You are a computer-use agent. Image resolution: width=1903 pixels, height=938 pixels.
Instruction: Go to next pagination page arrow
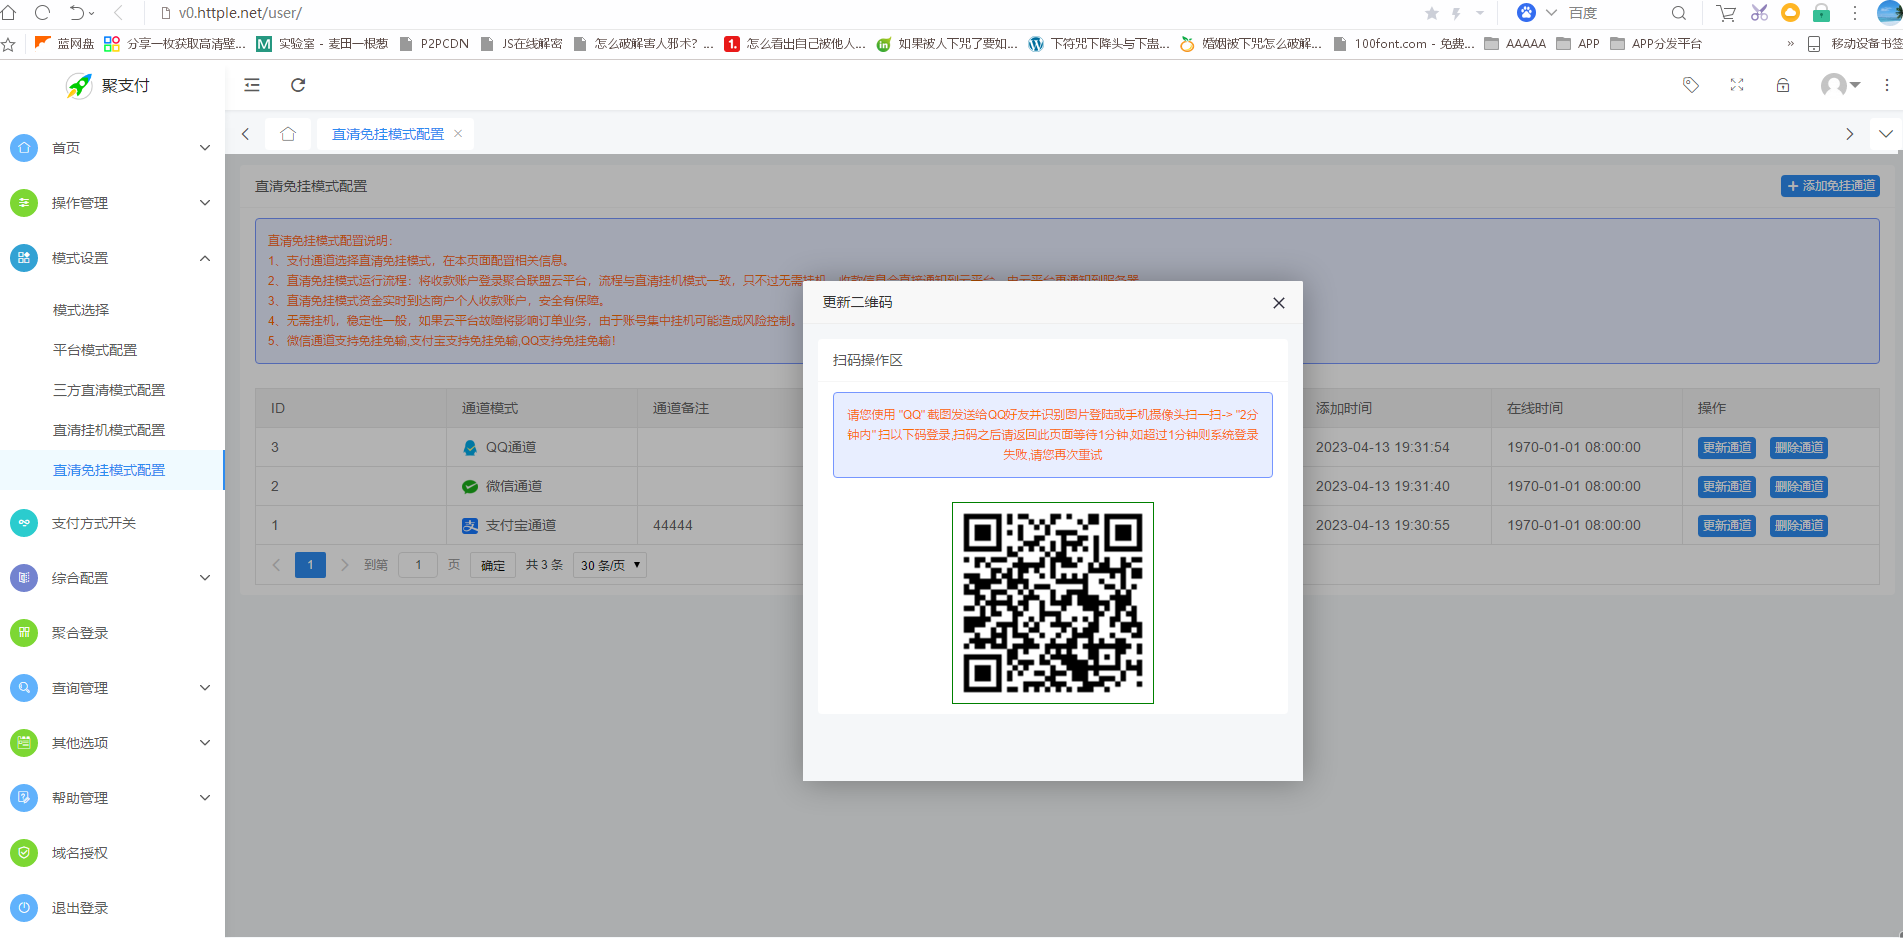click(x=345, y=565)
